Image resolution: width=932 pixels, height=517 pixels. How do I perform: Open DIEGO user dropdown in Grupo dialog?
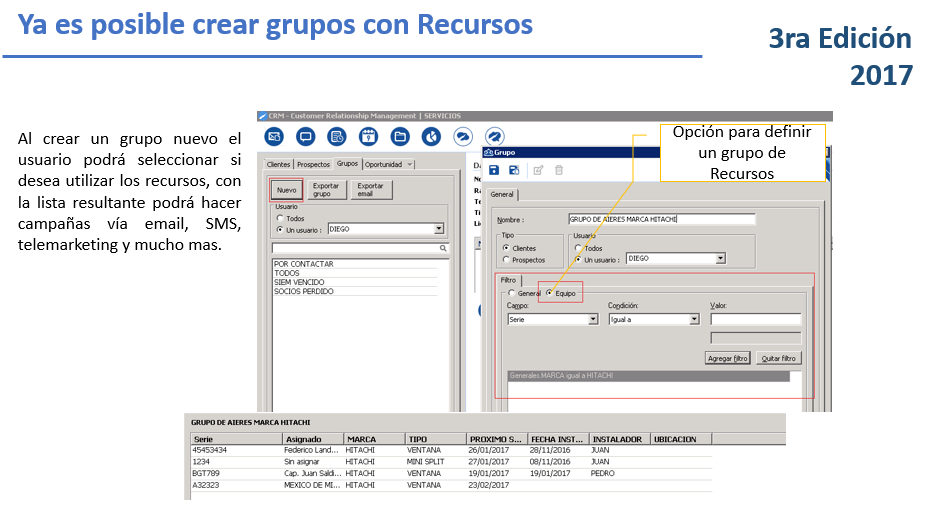coord(720,258)
